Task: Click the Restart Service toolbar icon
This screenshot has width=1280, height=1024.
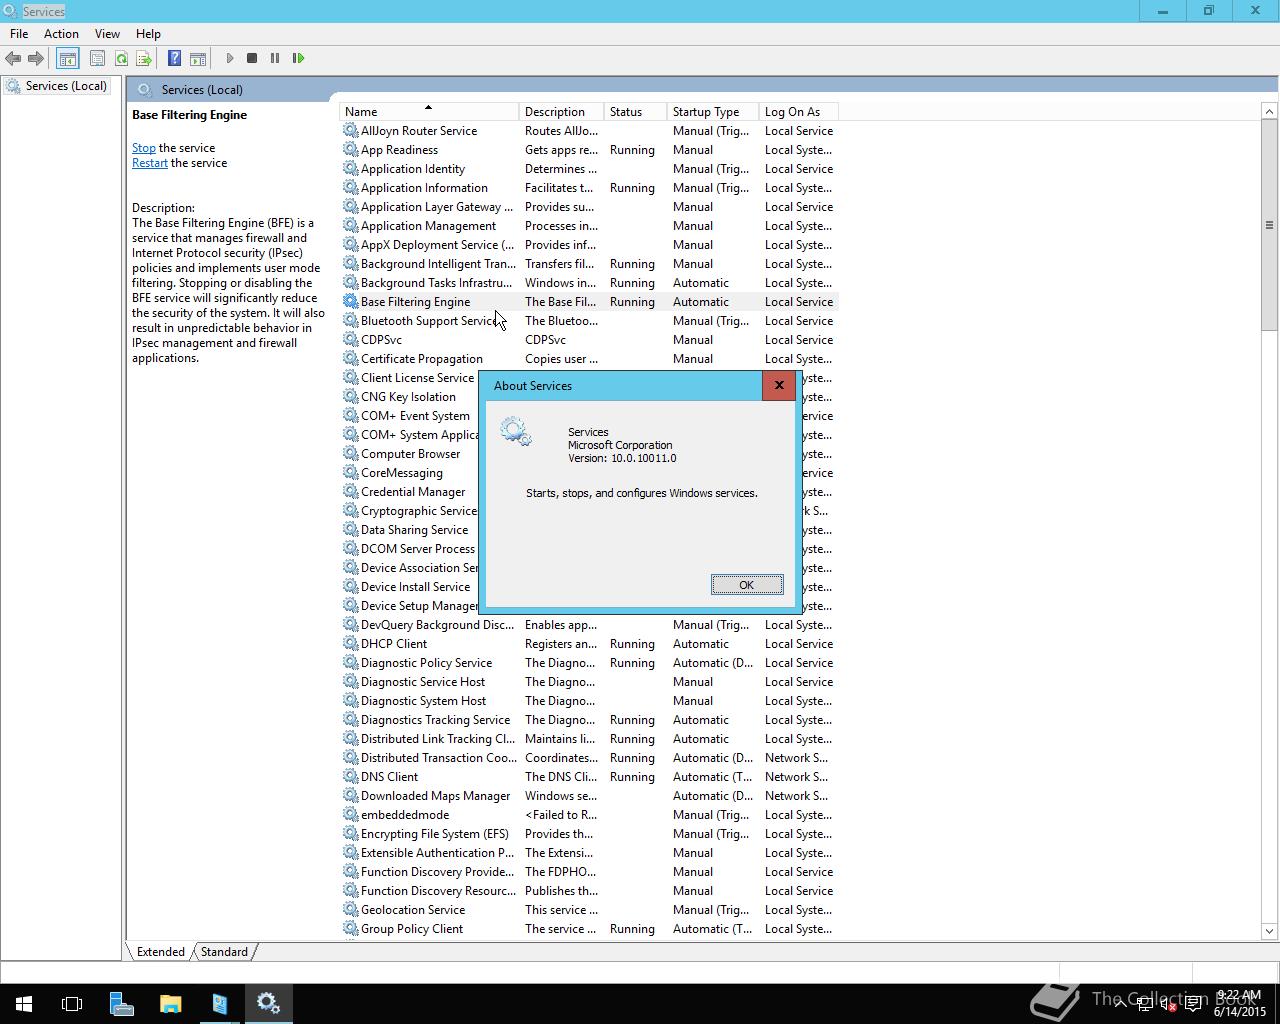Action: click(x=298, y=59)
